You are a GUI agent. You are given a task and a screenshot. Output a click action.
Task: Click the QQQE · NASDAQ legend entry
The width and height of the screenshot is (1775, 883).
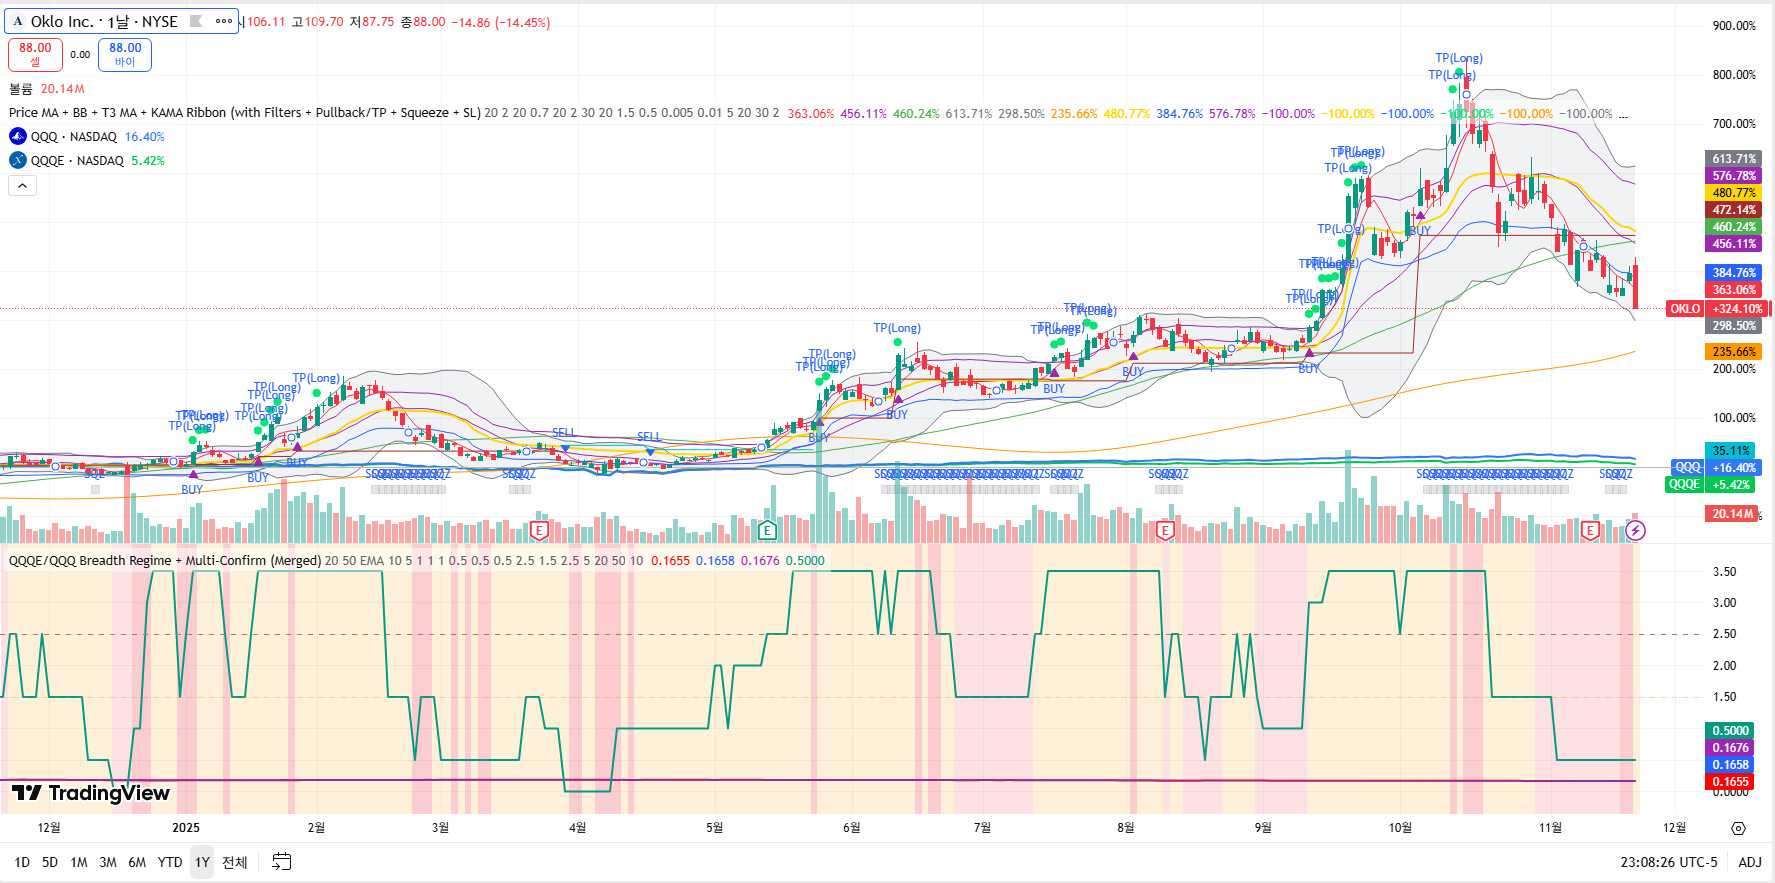pyautogui.click(x=77, y=160)
